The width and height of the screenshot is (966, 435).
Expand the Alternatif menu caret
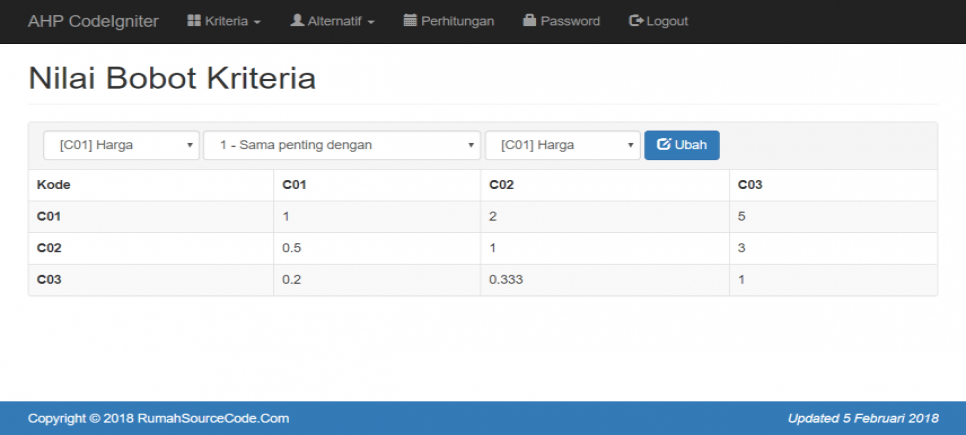[x=371, y=22]
